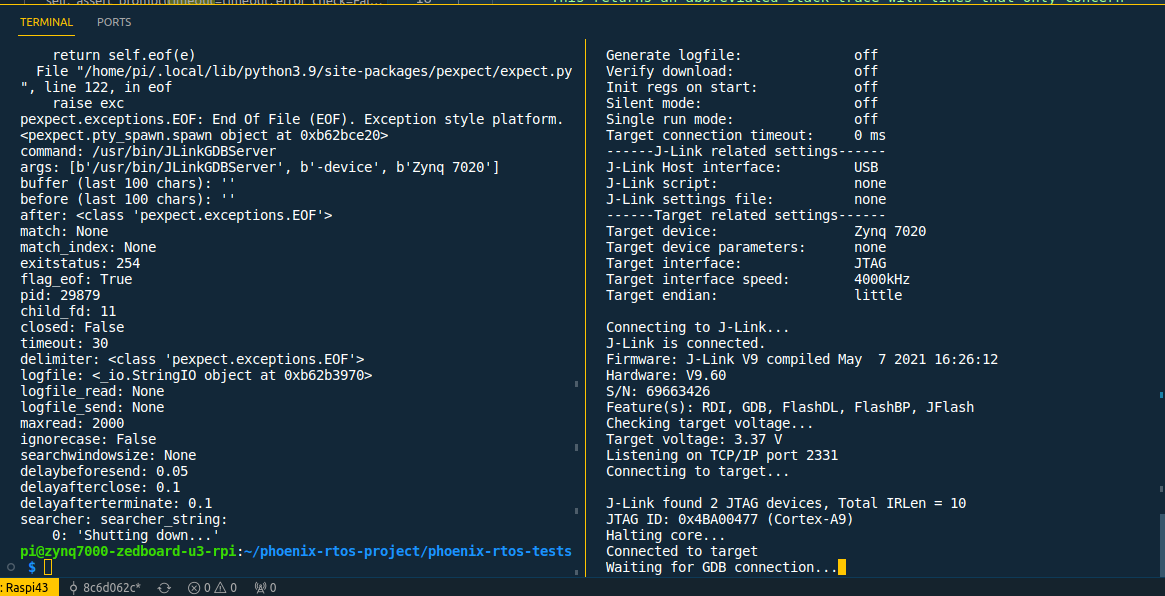Click the 'timeout: 30' line
This screenshot has width=1165, height=596.
pos(64,343)
